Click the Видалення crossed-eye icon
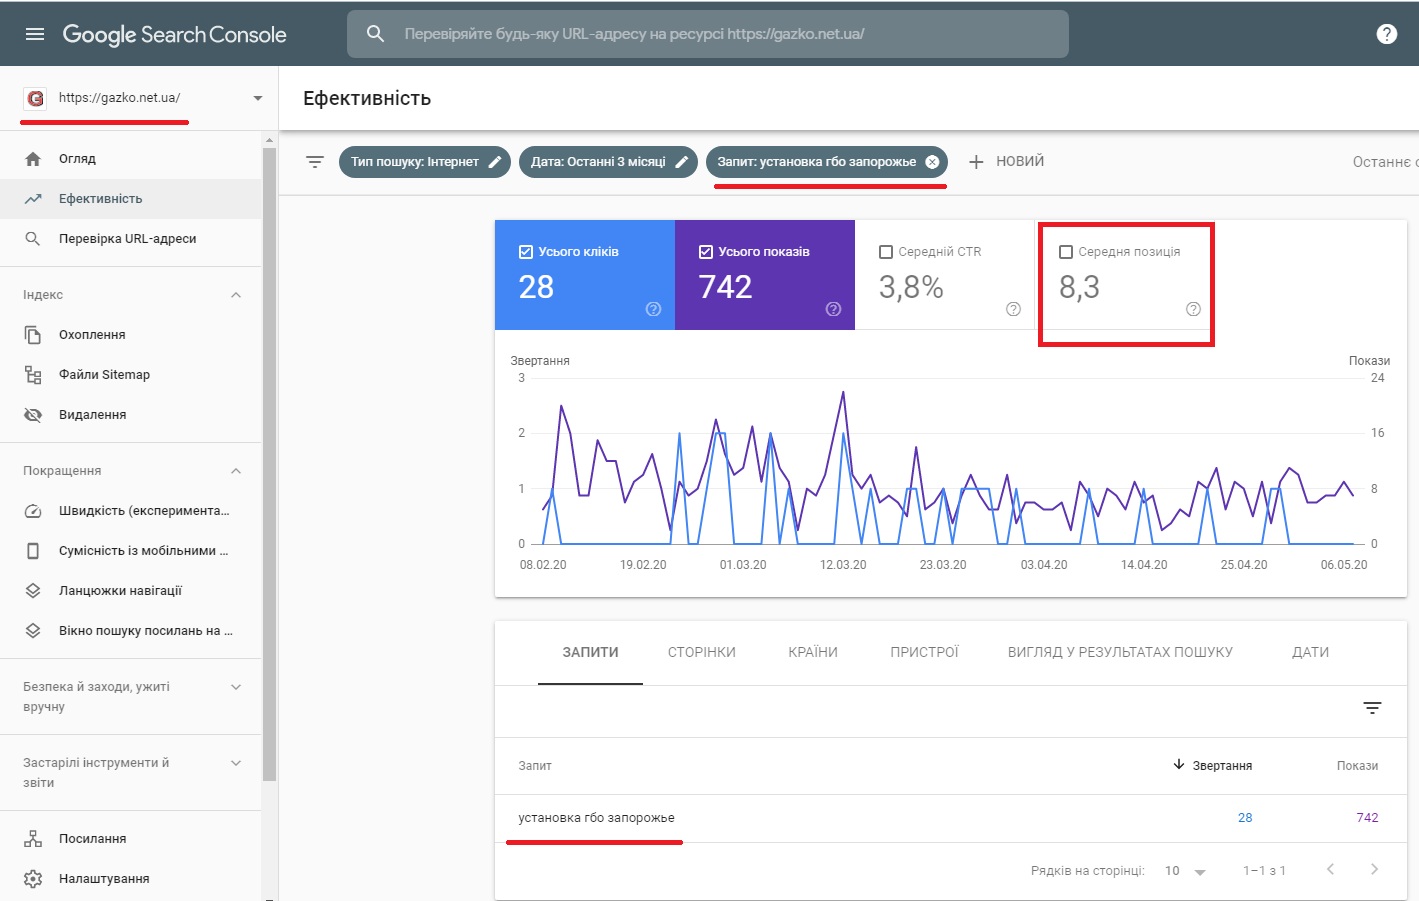The height and width of the screenshot is (901, 1419). point(33,415)
